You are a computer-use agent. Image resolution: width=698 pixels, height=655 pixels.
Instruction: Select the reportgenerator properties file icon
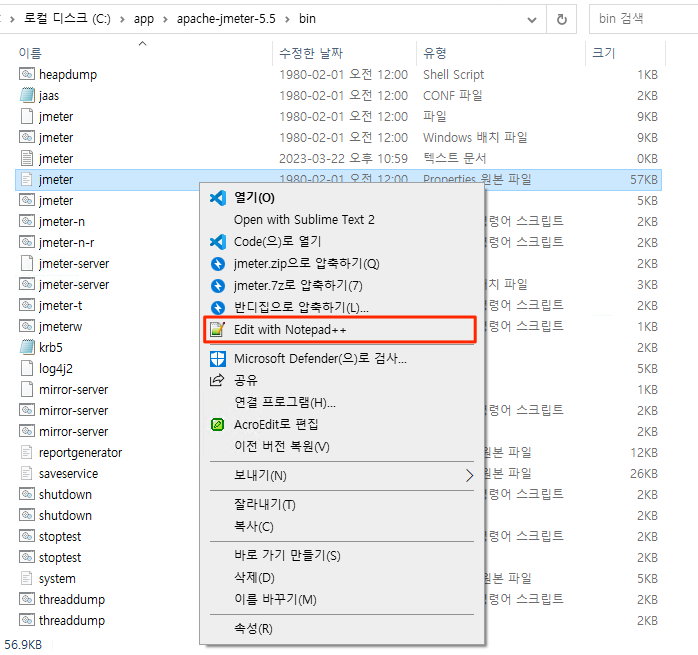[27, 452]
